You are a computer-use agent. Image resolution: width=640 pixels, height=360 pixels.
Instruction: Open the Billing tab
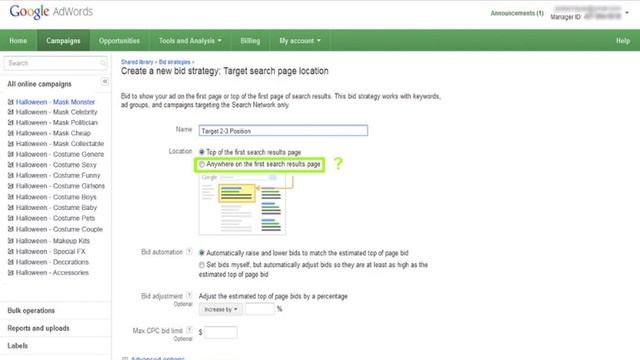tap(250, 41)
